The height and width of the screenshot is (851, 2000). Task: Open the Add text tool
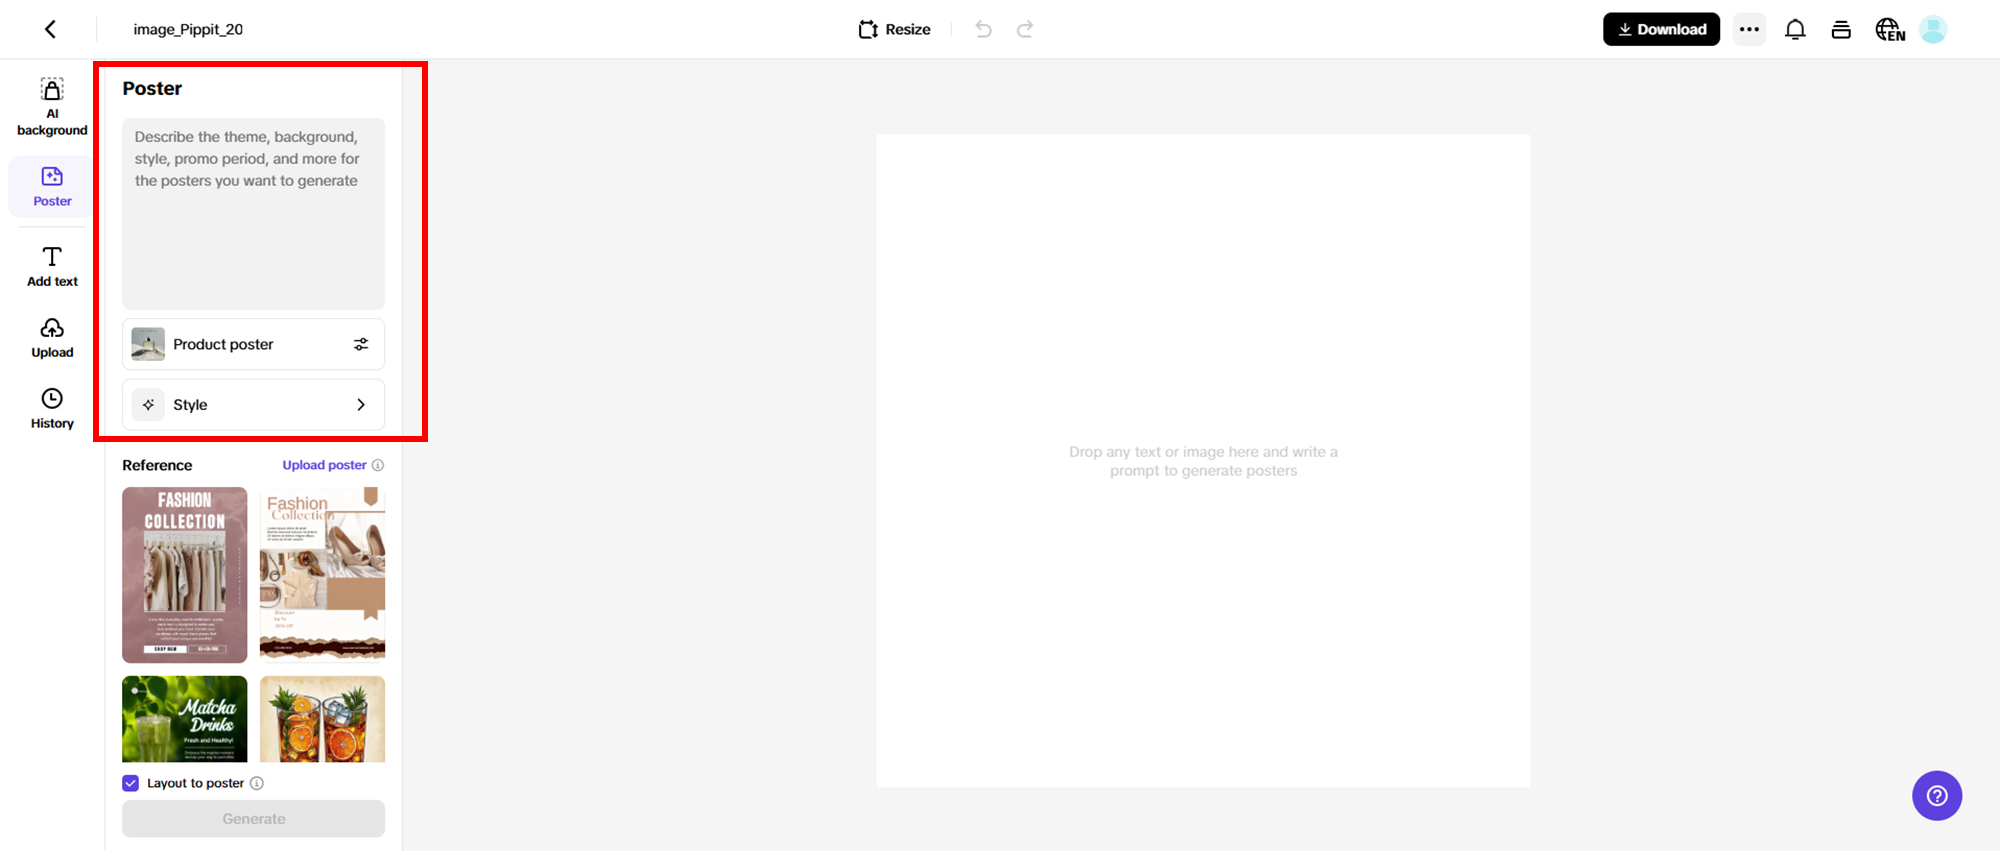coord(52,267)
